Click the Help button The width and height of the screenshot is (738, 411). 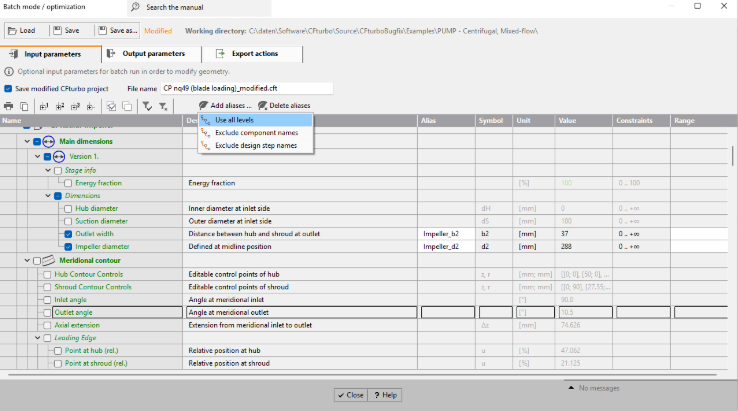pos(385,395)
